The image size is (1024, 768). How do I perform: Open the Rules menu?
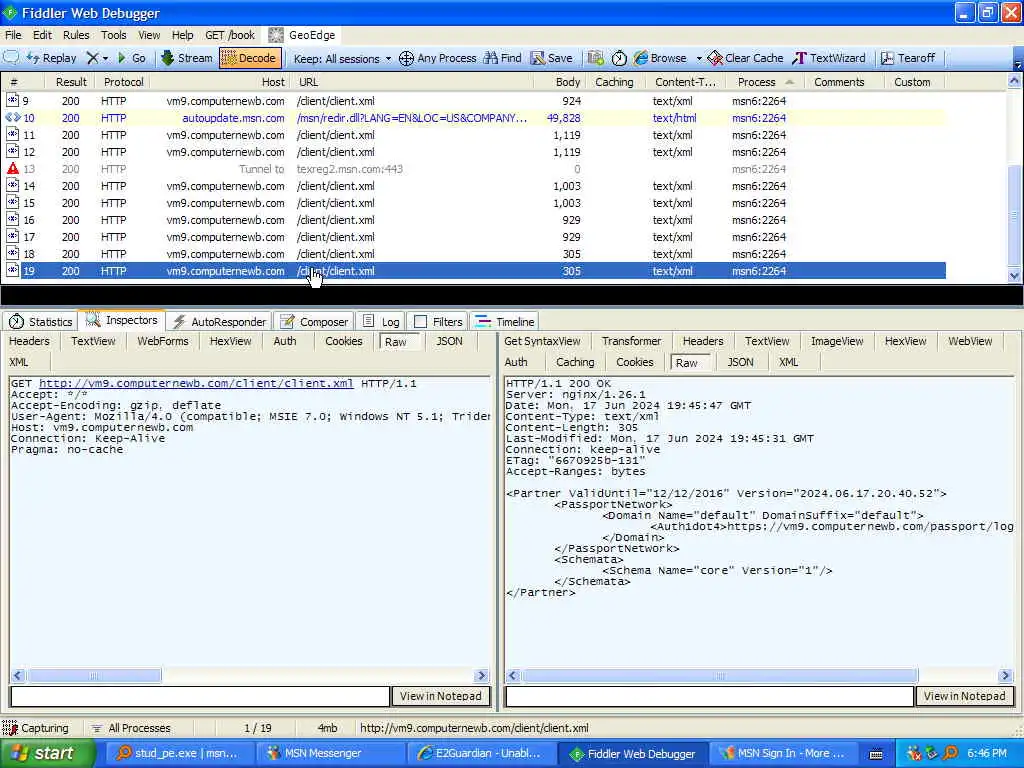click(x=76, y=35)
